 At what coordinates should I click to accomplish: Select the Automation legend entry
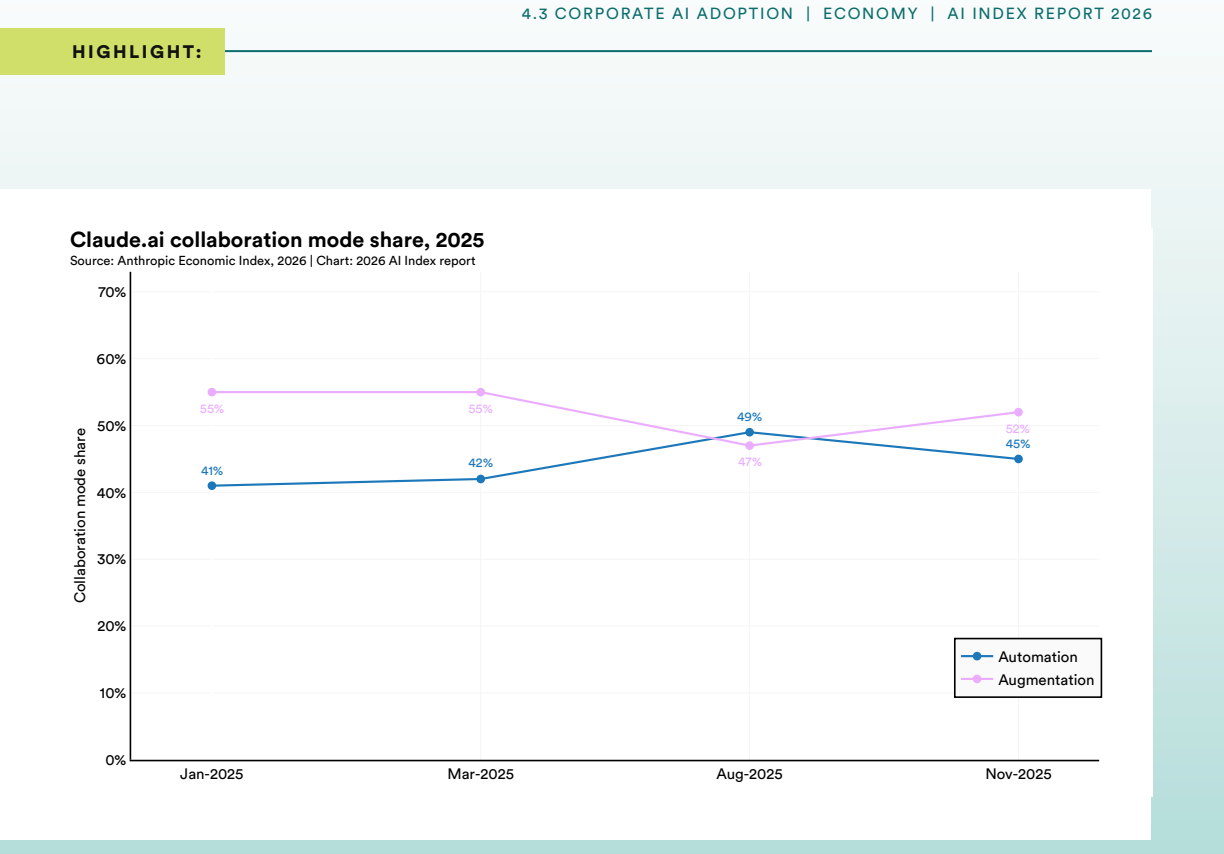click(x=1028, y=657)
